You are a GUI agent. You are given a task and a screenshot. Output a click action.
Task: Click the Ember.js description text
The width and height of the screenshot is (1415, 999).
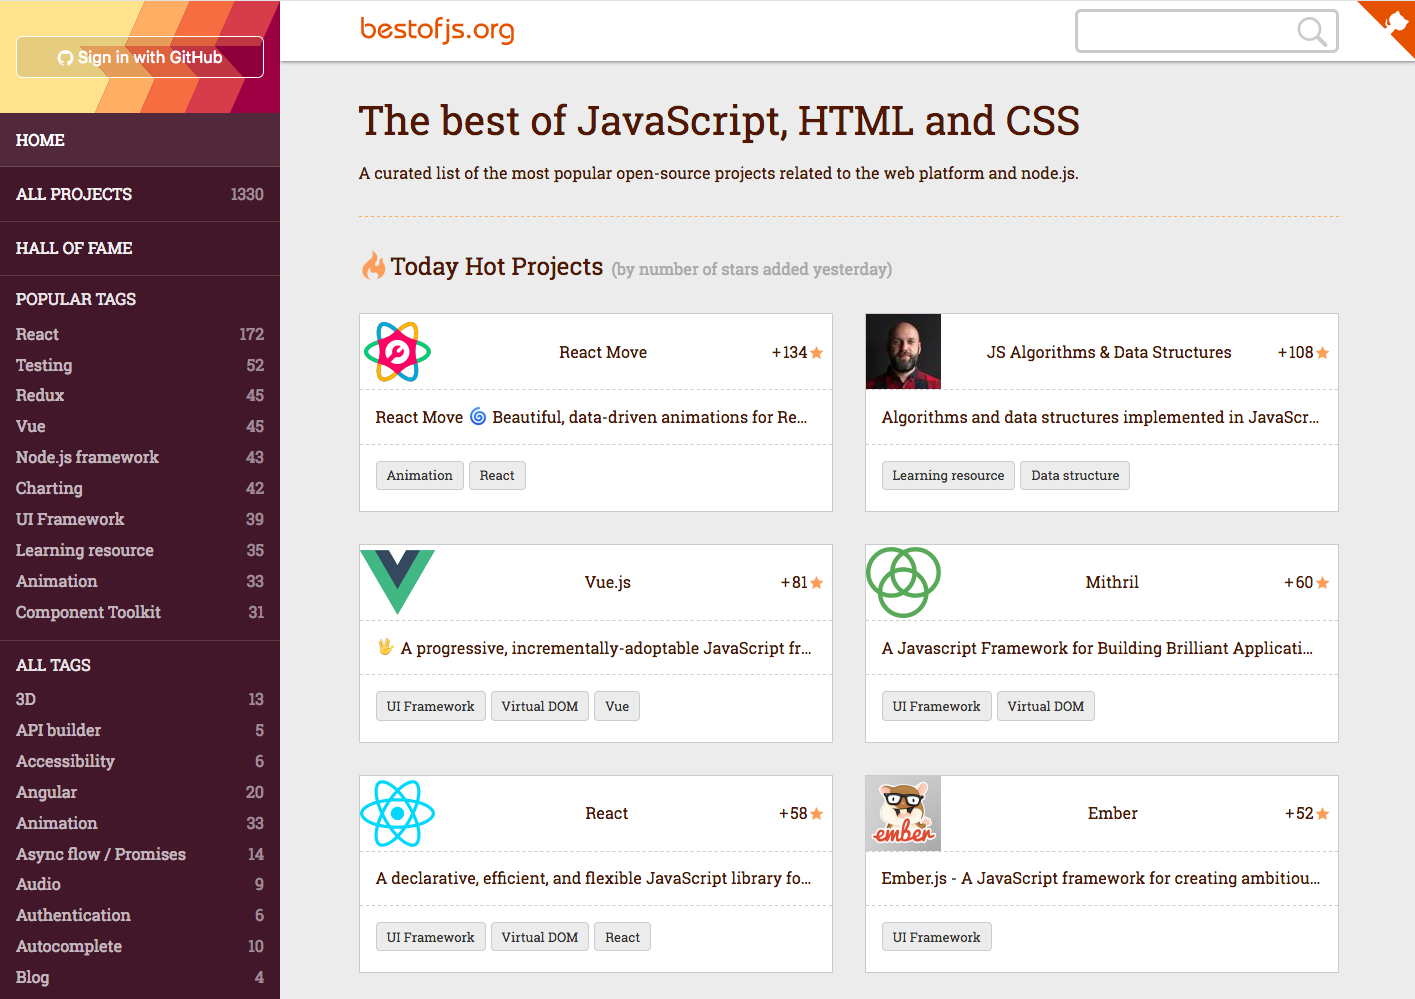click(x=1100, y=878)
